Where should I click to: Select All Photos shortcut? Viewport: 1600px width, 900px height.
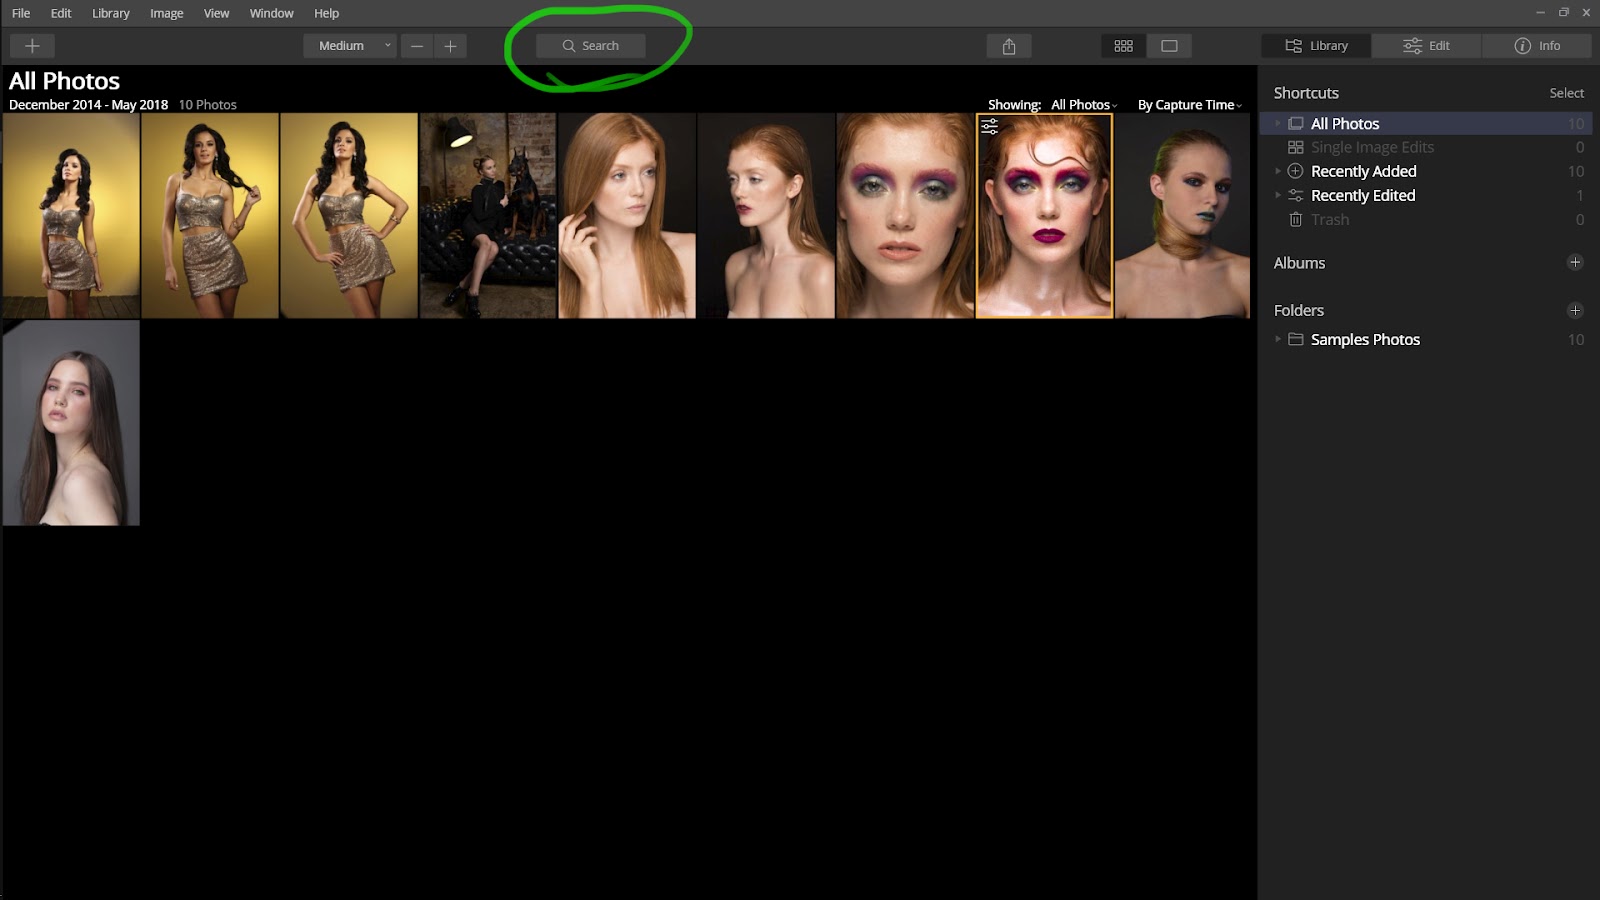(1426, 123)
